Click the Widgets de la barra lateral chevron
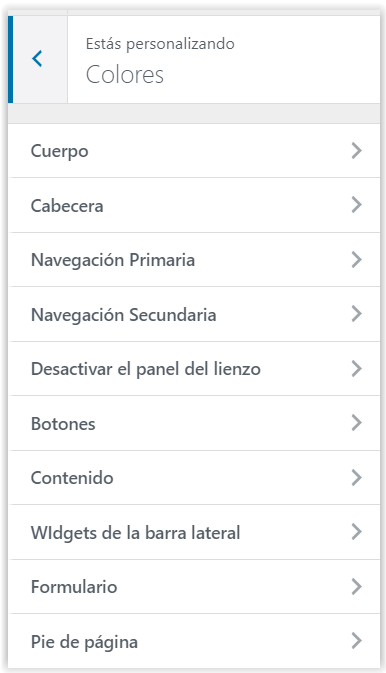This screenshot has height=673, width=386. point(356,532)
